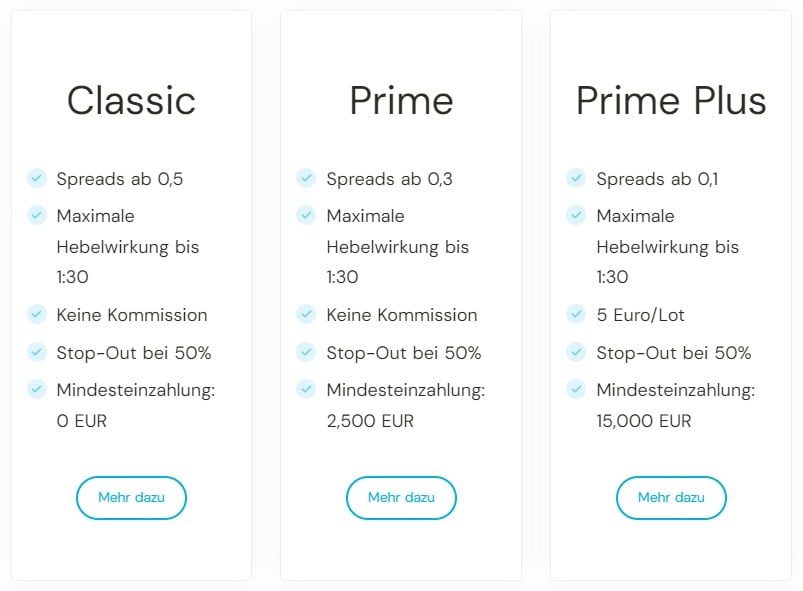The width and height of the screenshot is (803, 591).
Task: Click the checkmark beside Prime Plus Maximale Hebelwirkung
Action: [x=576, y=214]
